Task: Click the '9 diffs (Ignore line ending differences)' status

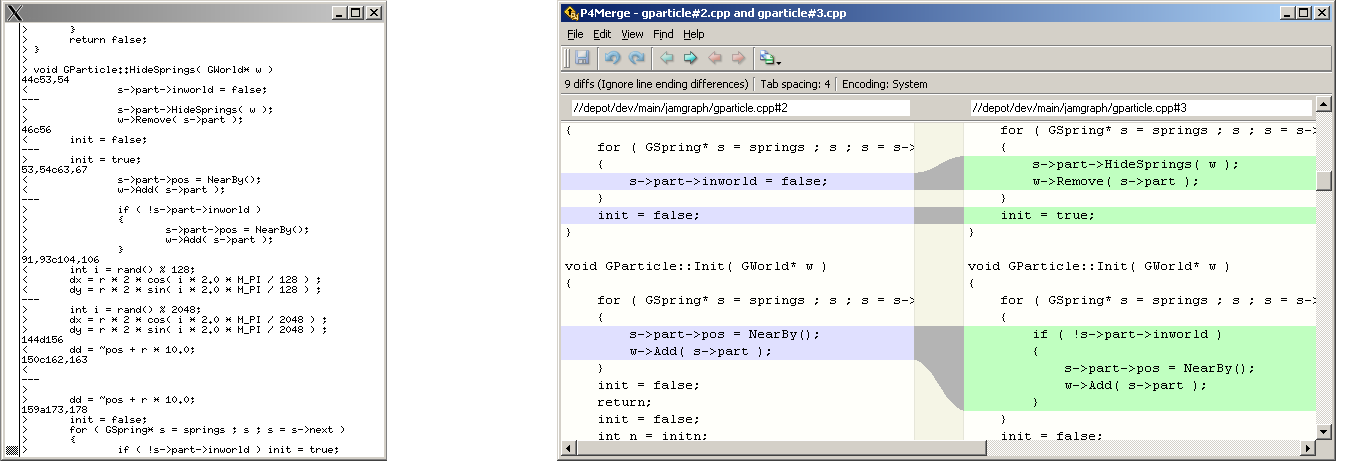Action: 656,84
